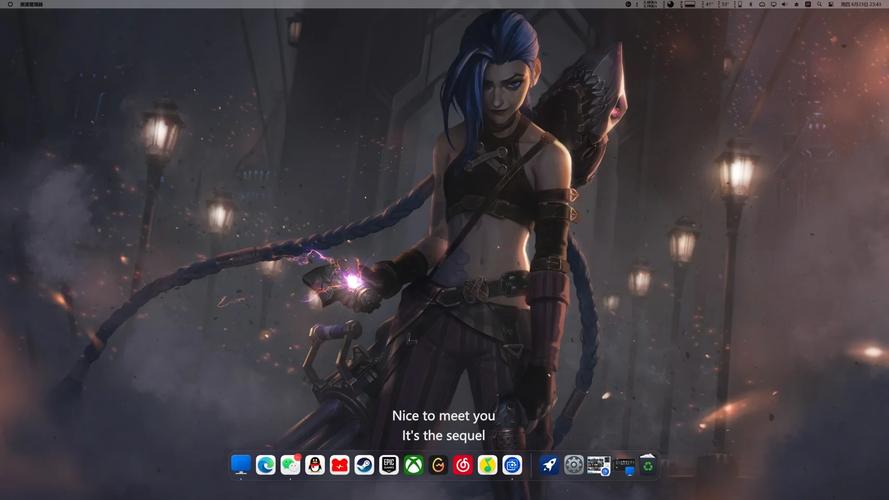Launch Epic Games launcher from dock
Screen dimensions: 889x500
[x=389, y=465]
